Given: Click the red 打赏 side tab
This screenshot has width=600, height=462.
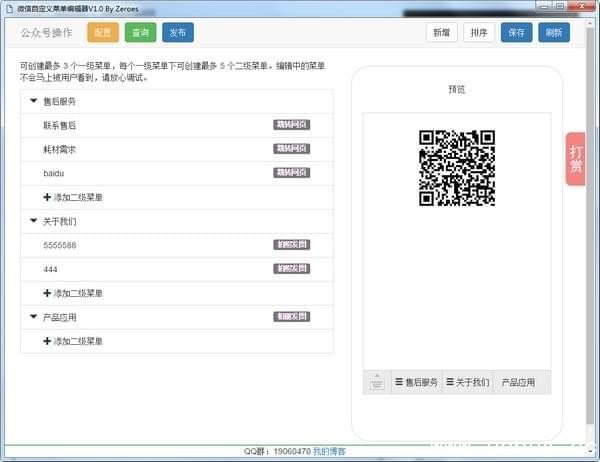Looking at the screenshot, I should [x=576, y=159].
